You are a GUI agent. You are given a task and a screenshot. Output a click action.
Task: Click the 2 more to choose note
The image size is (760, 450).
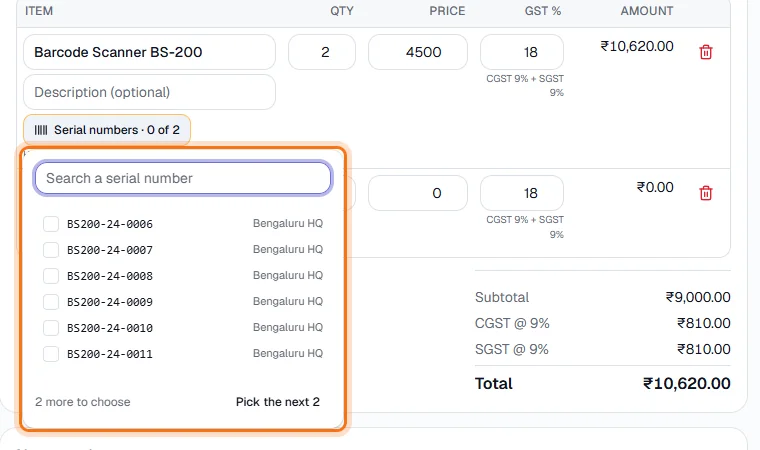82,402
